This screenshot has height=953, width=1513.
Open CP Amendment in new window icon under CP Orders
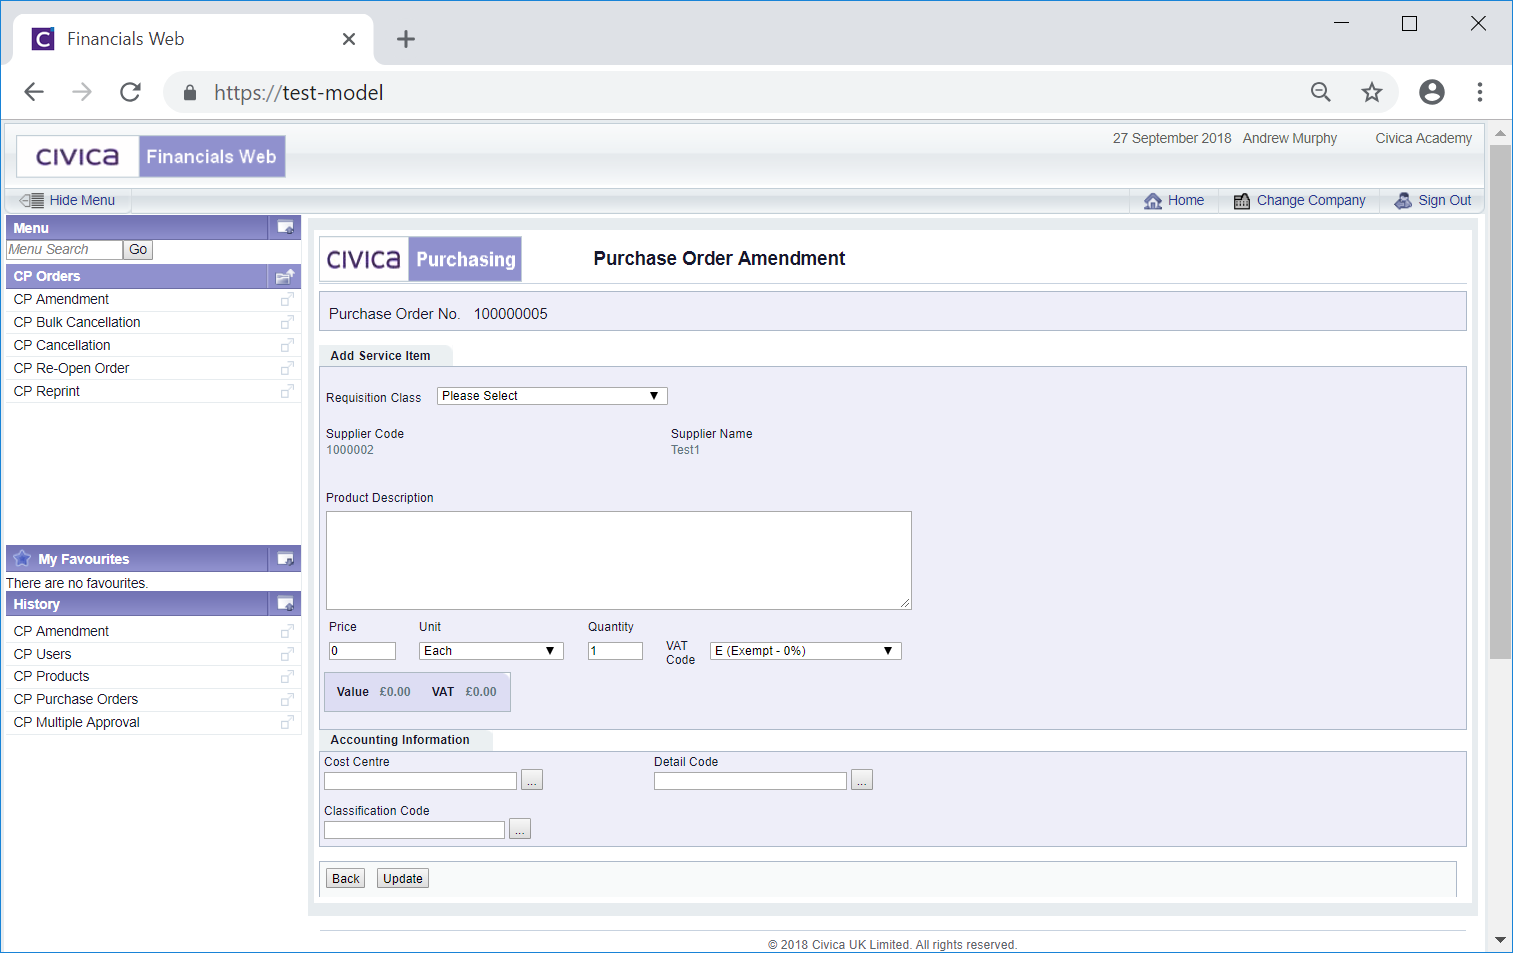pyautogui.click(x=287, y=299)
